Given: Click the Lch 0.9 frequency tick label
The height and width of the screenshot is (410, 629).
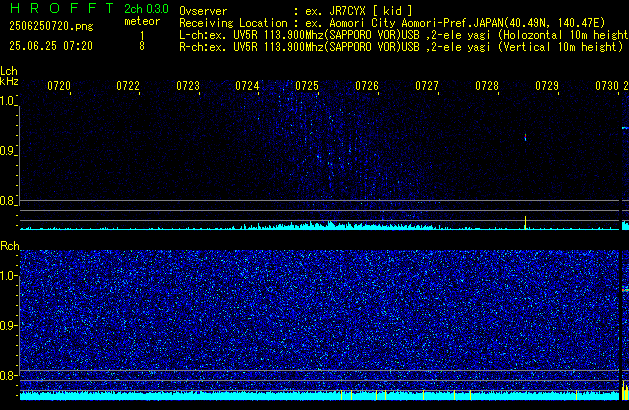Looking at the screenshot, I should pyautogui.click(x=8, y=151).
